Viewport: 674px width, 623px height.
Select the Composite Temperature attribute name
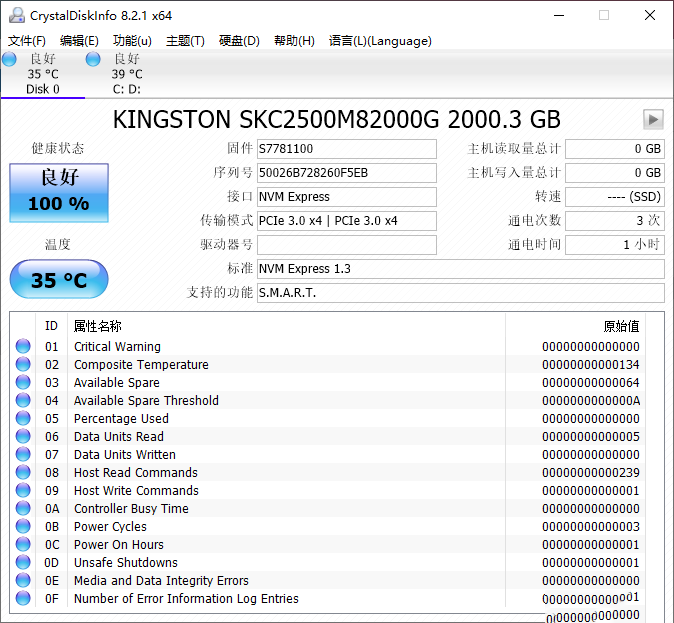click(141, 365)
